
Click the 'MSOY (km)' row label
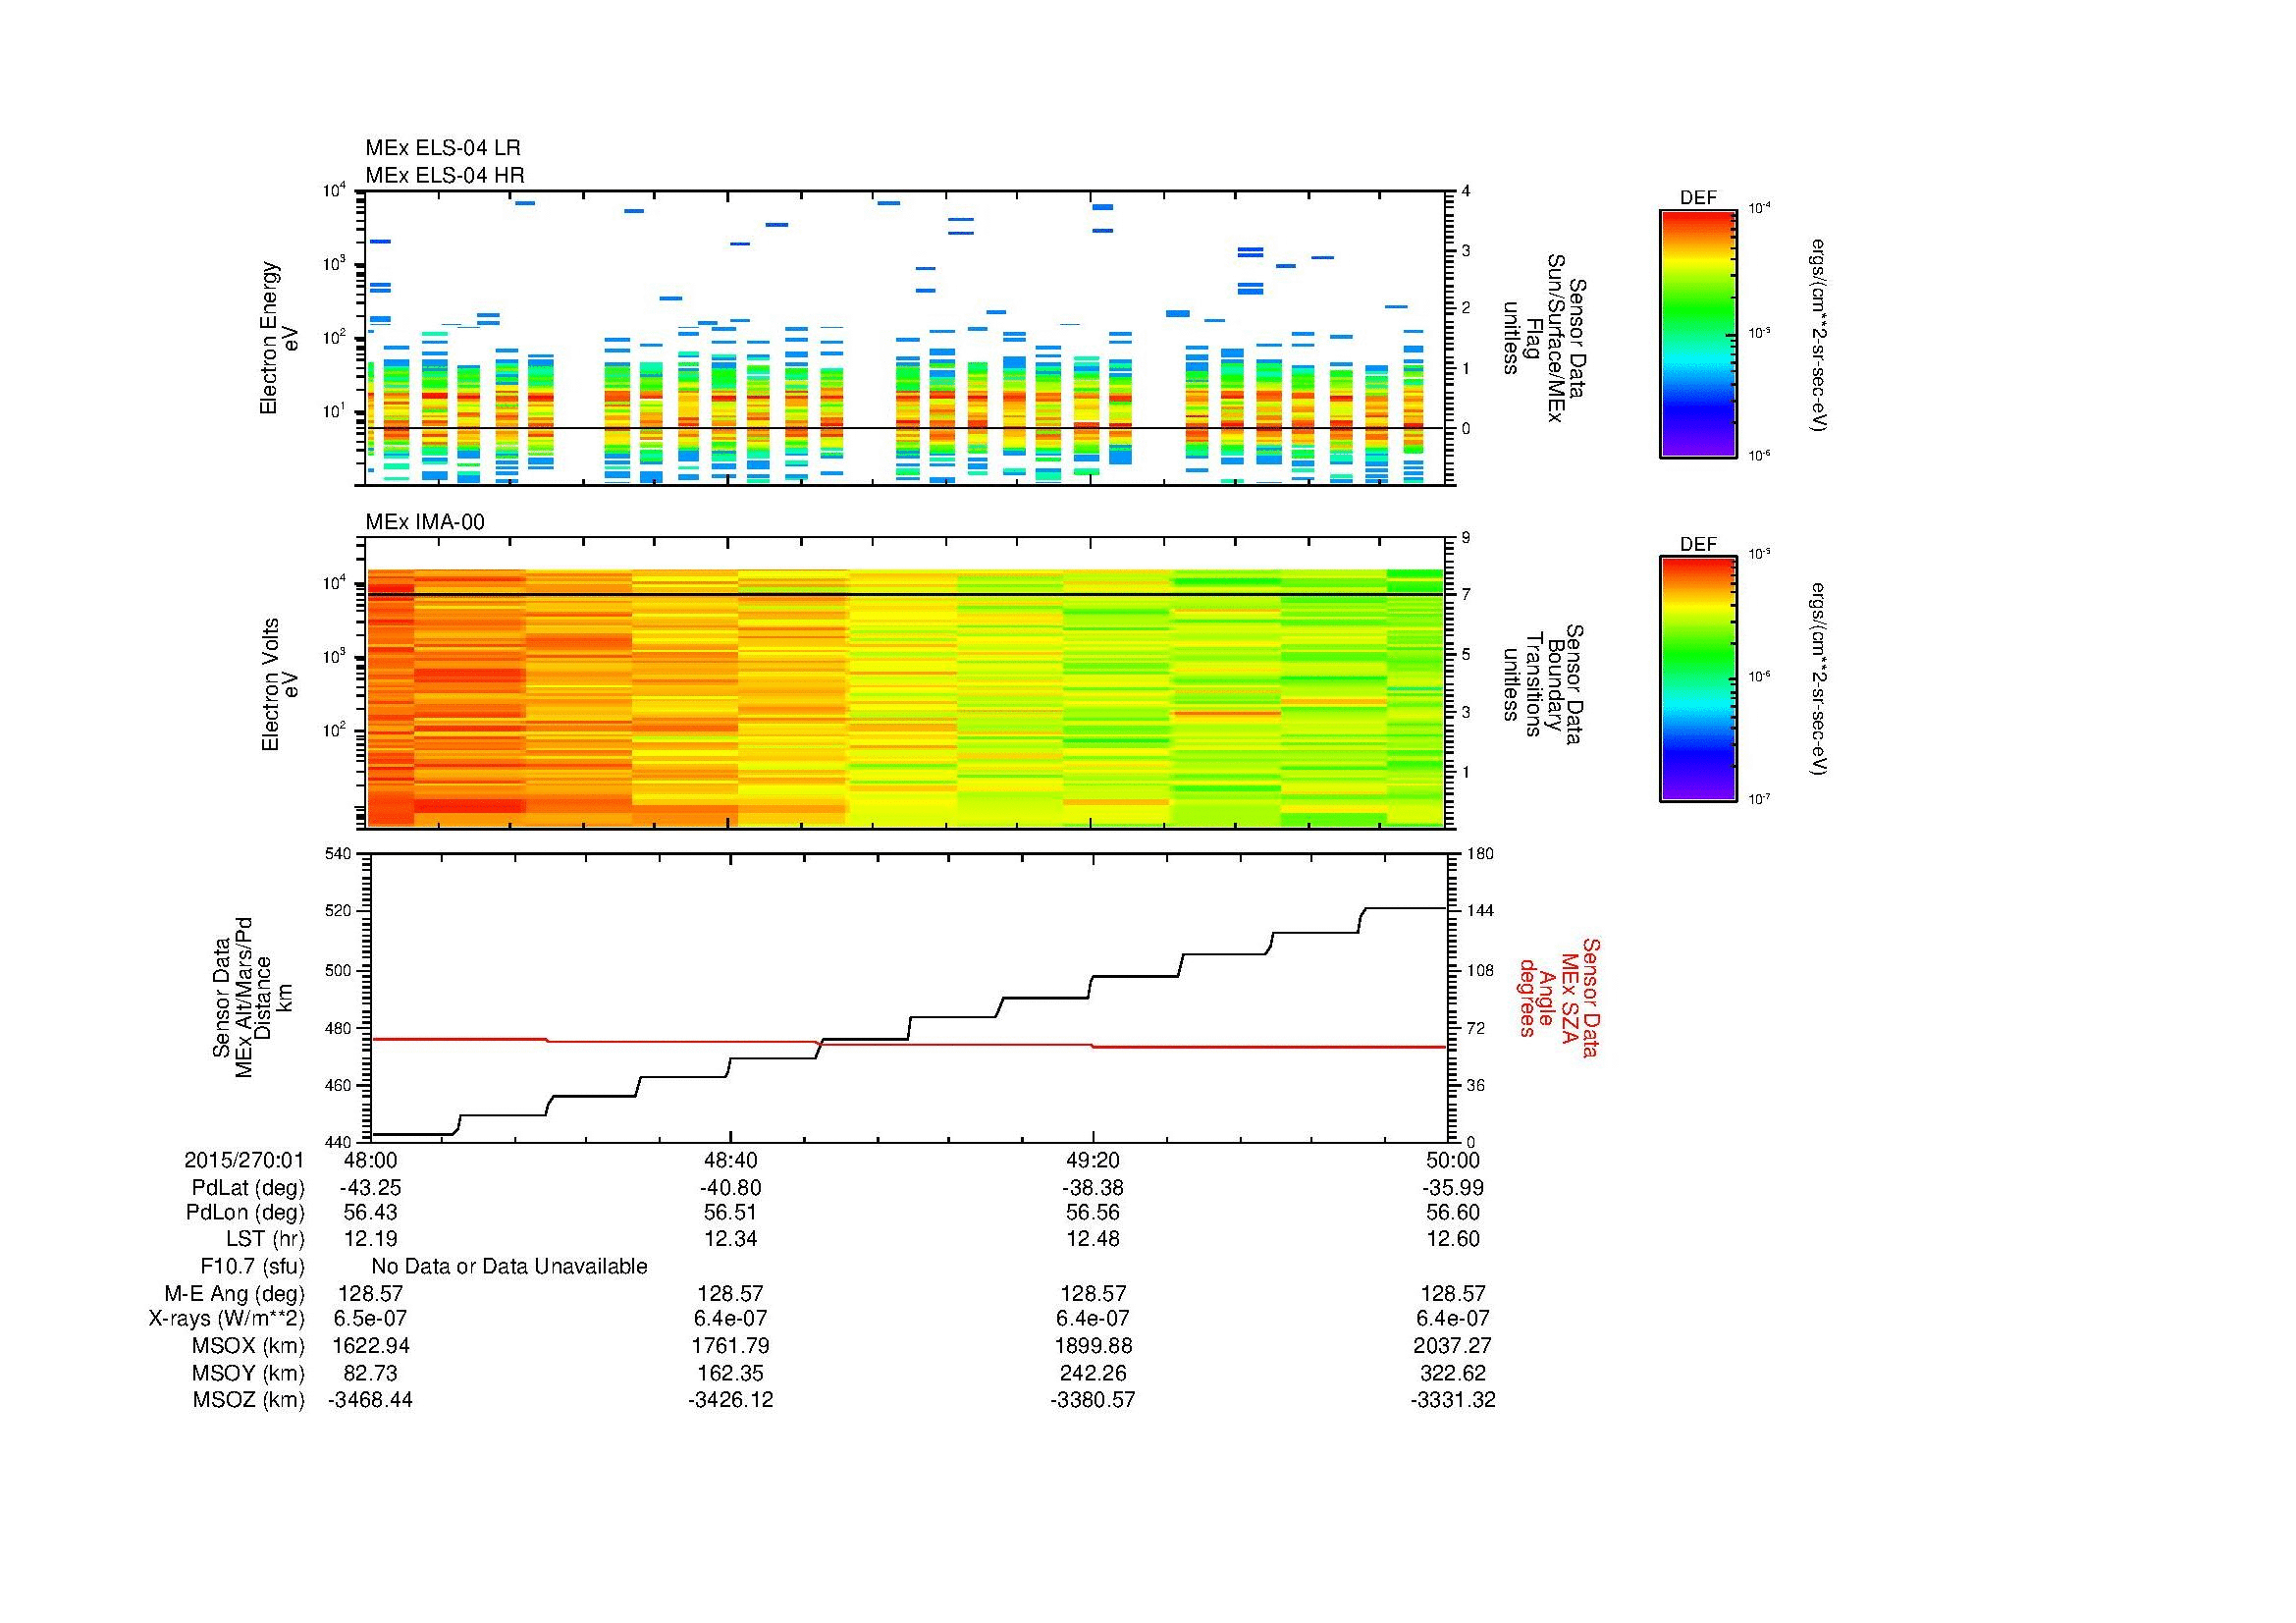248,1373
